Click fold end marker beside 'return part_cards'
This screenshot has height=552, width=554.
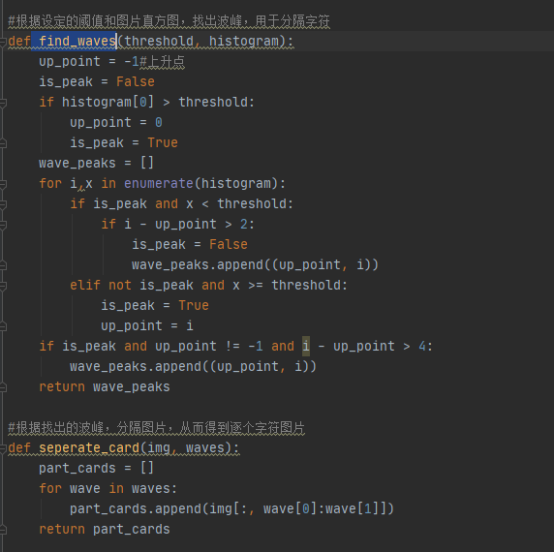click(3, 530)
